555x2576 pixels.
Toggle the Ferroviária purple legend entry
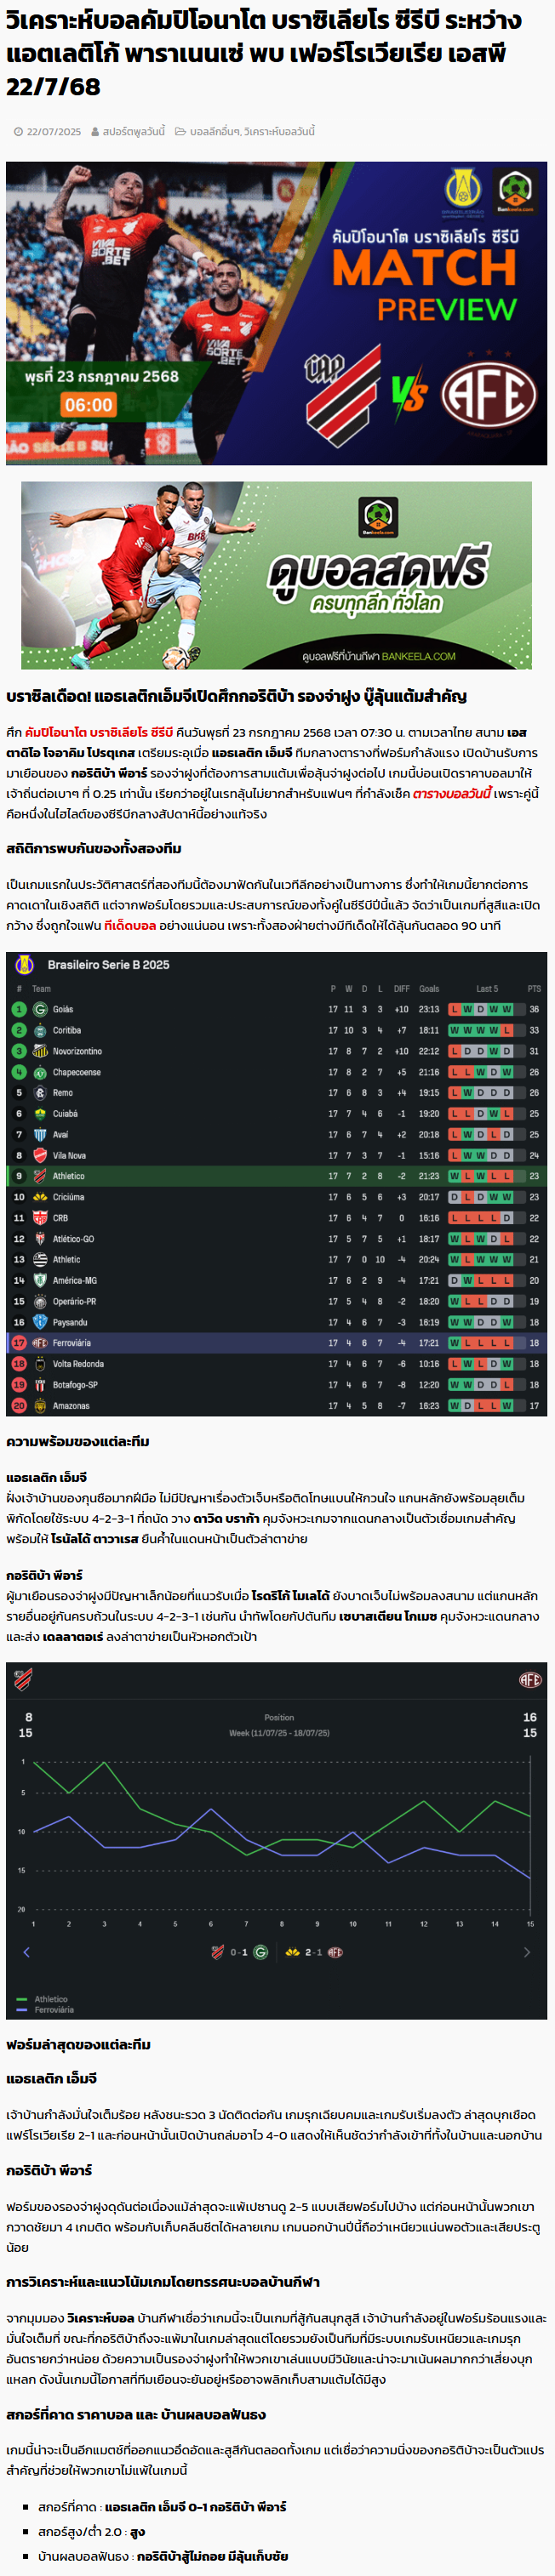pyautogui.click(x=45, y=2009)
